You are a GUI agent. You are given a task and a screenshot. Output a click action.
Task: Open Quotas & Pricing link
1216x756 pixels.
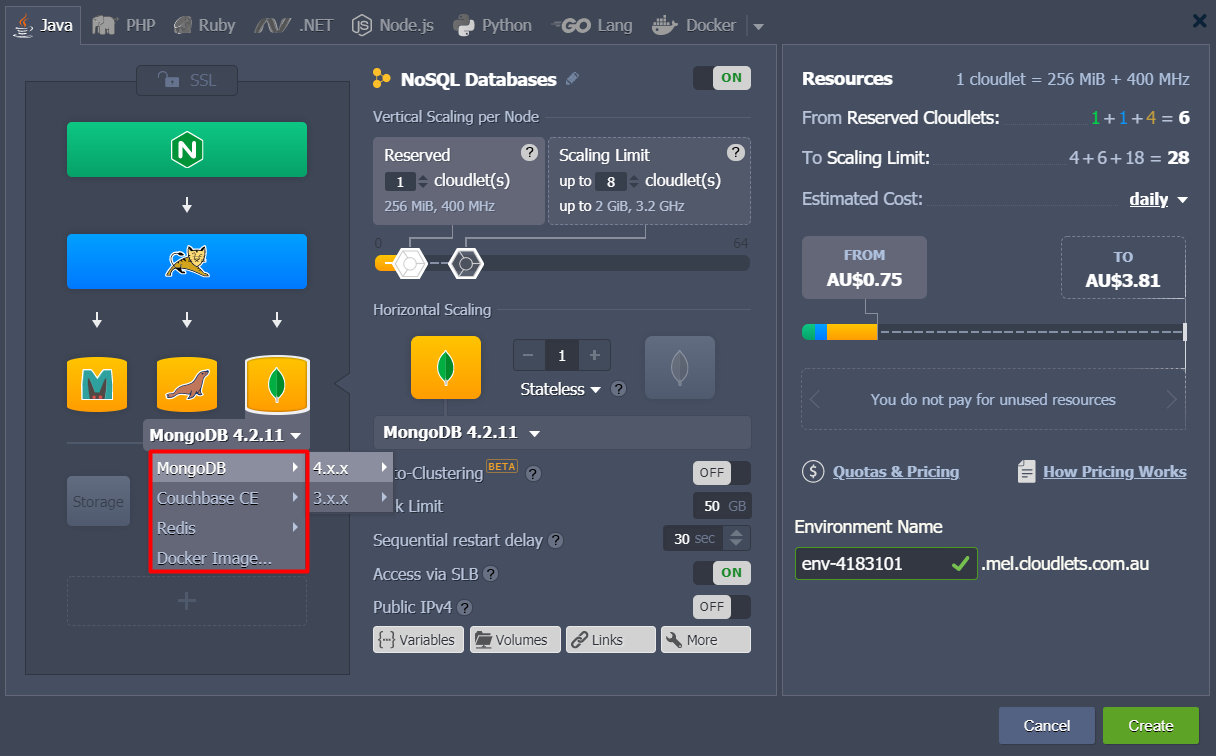pyautogui.click(x=895, y=472)
